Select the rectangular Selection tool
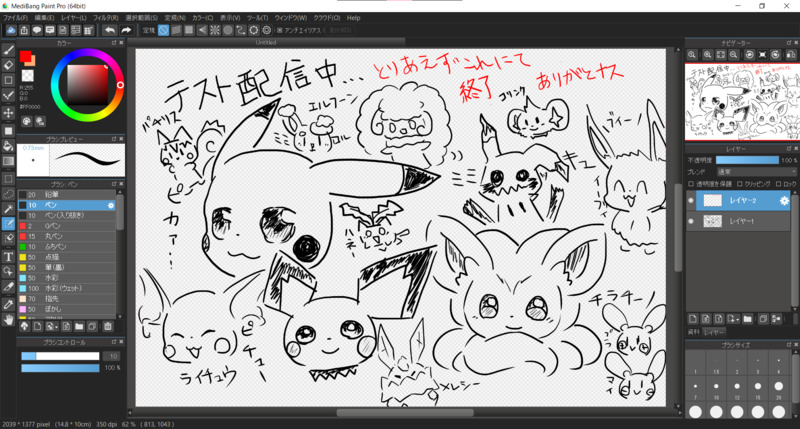Screen dimensions: 800x429 coord(8,179)
